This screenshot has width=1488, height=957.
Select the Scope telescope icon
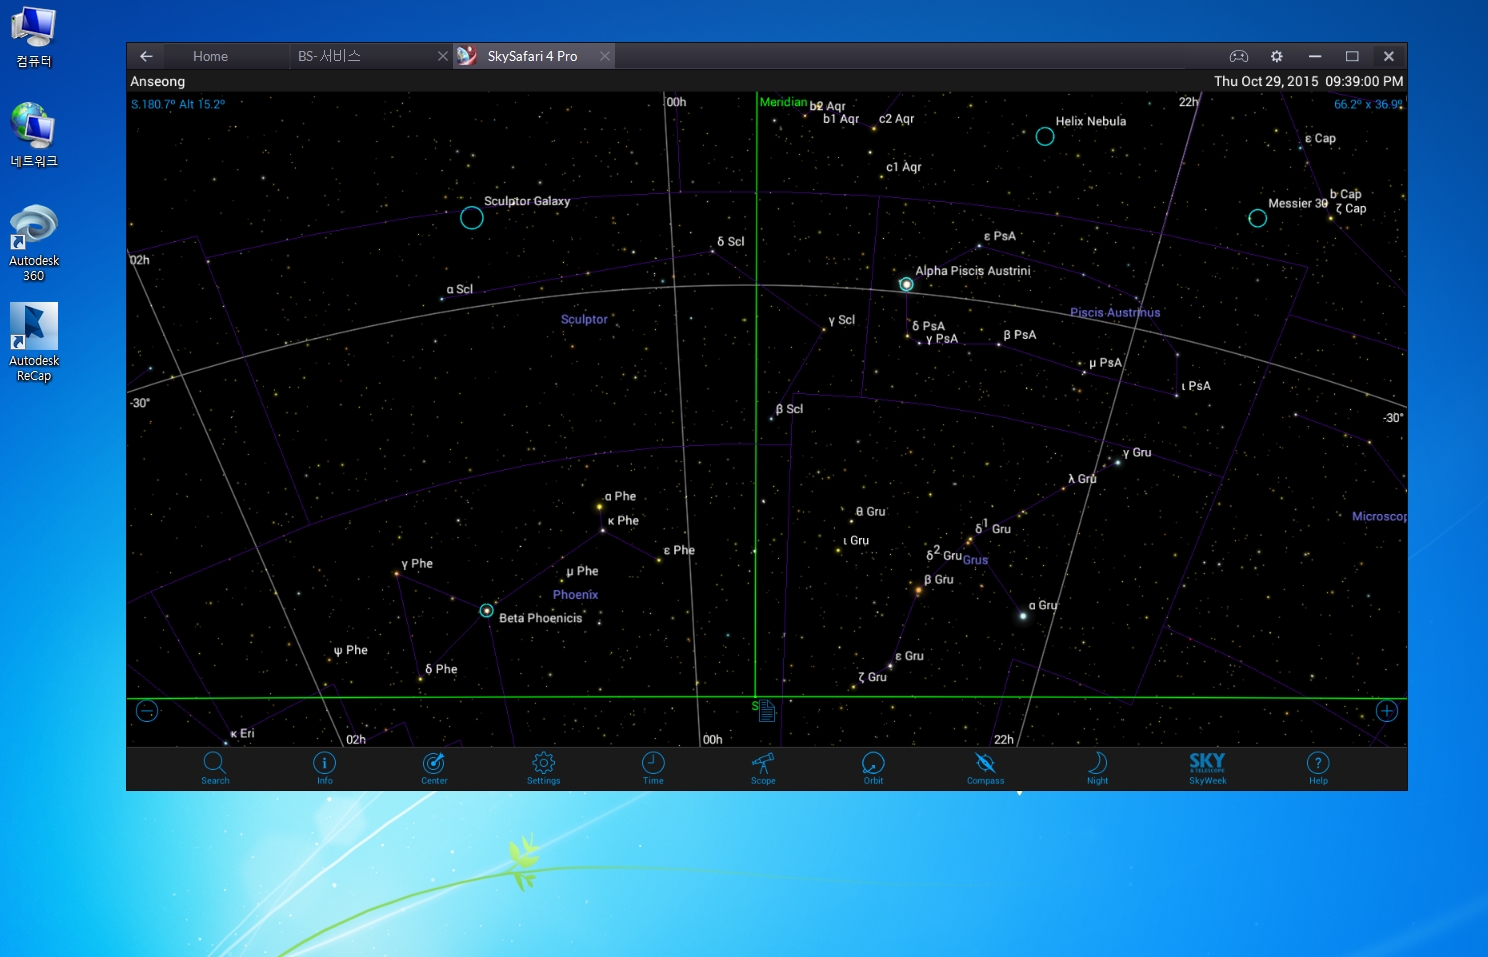pyautogui.click(x=763, y=767)
